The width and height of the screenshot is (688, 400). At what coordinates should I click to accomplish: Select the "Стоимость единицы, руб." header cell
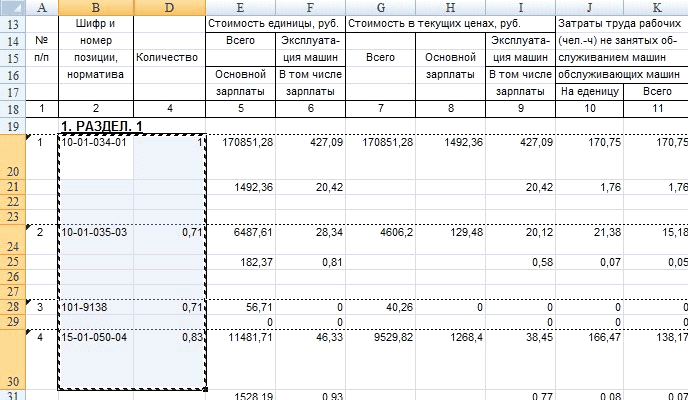pyautogui.click(x=275, y=22)
